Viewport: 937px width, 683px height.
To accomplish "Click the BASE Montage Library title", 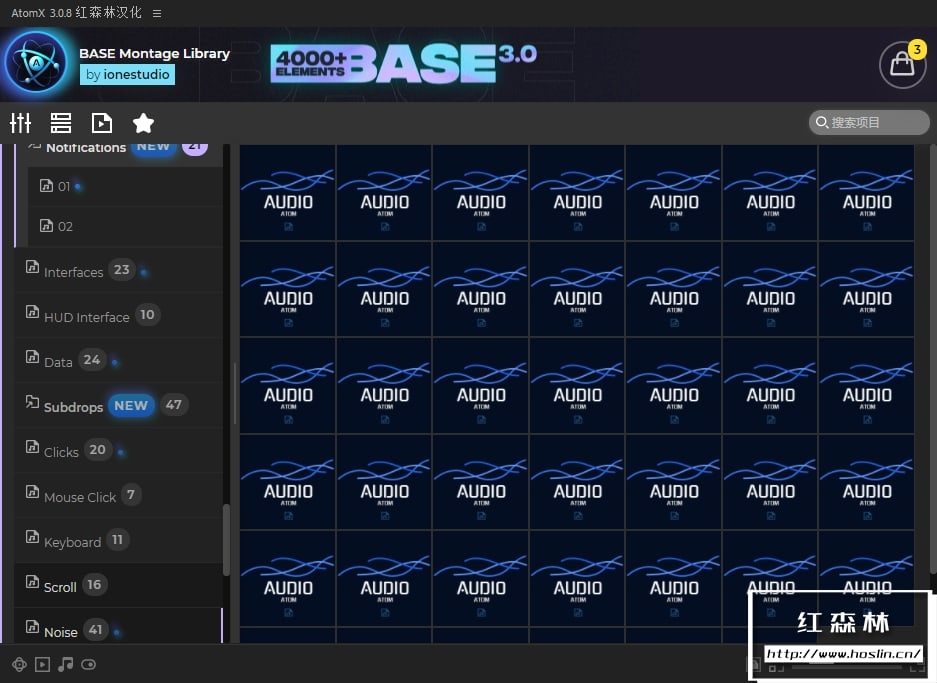I will (154, 54).
